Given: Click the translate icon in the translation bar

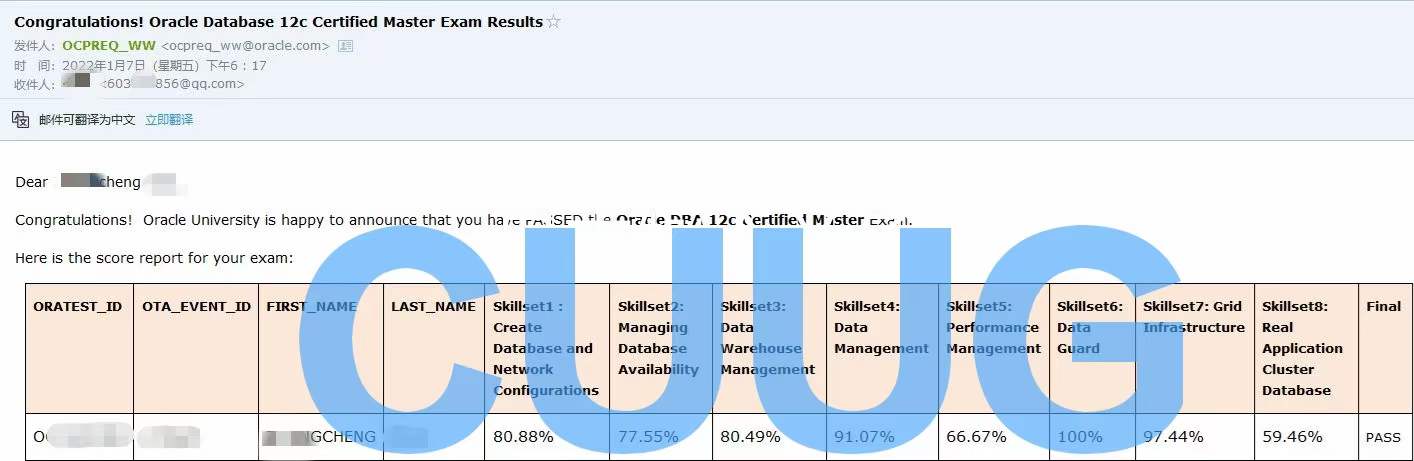Looking at the screenshot, I should (x=21, y=119).
